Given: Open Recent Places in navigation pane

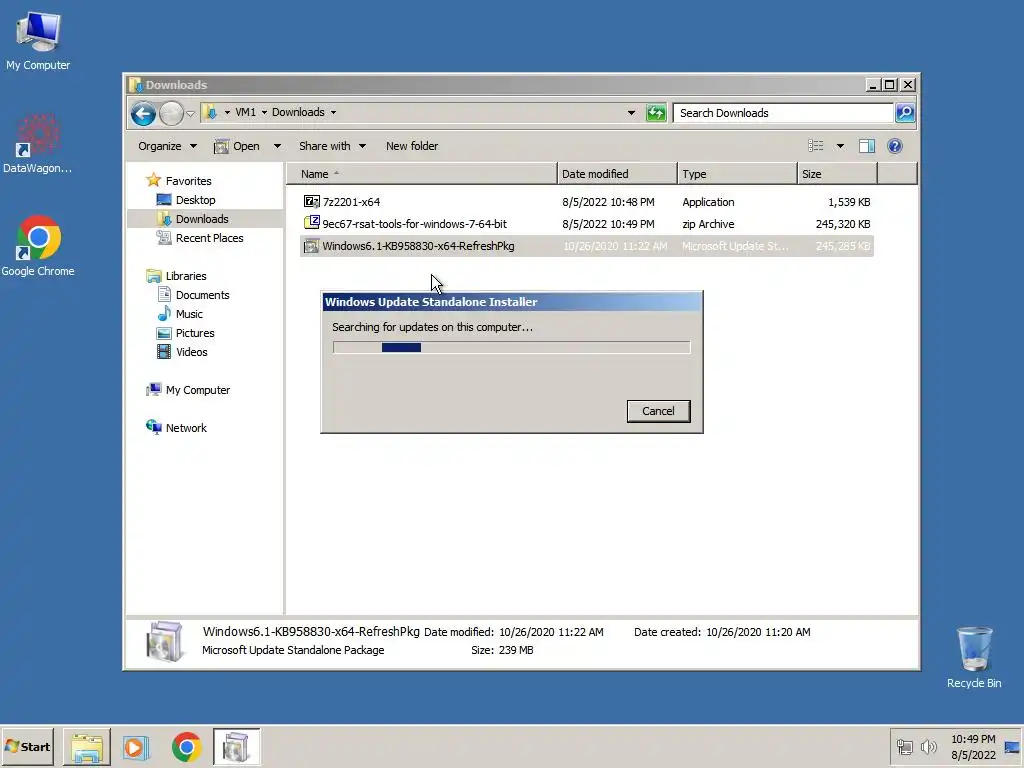Looking at the screenshot, I should tap(210, 238).
